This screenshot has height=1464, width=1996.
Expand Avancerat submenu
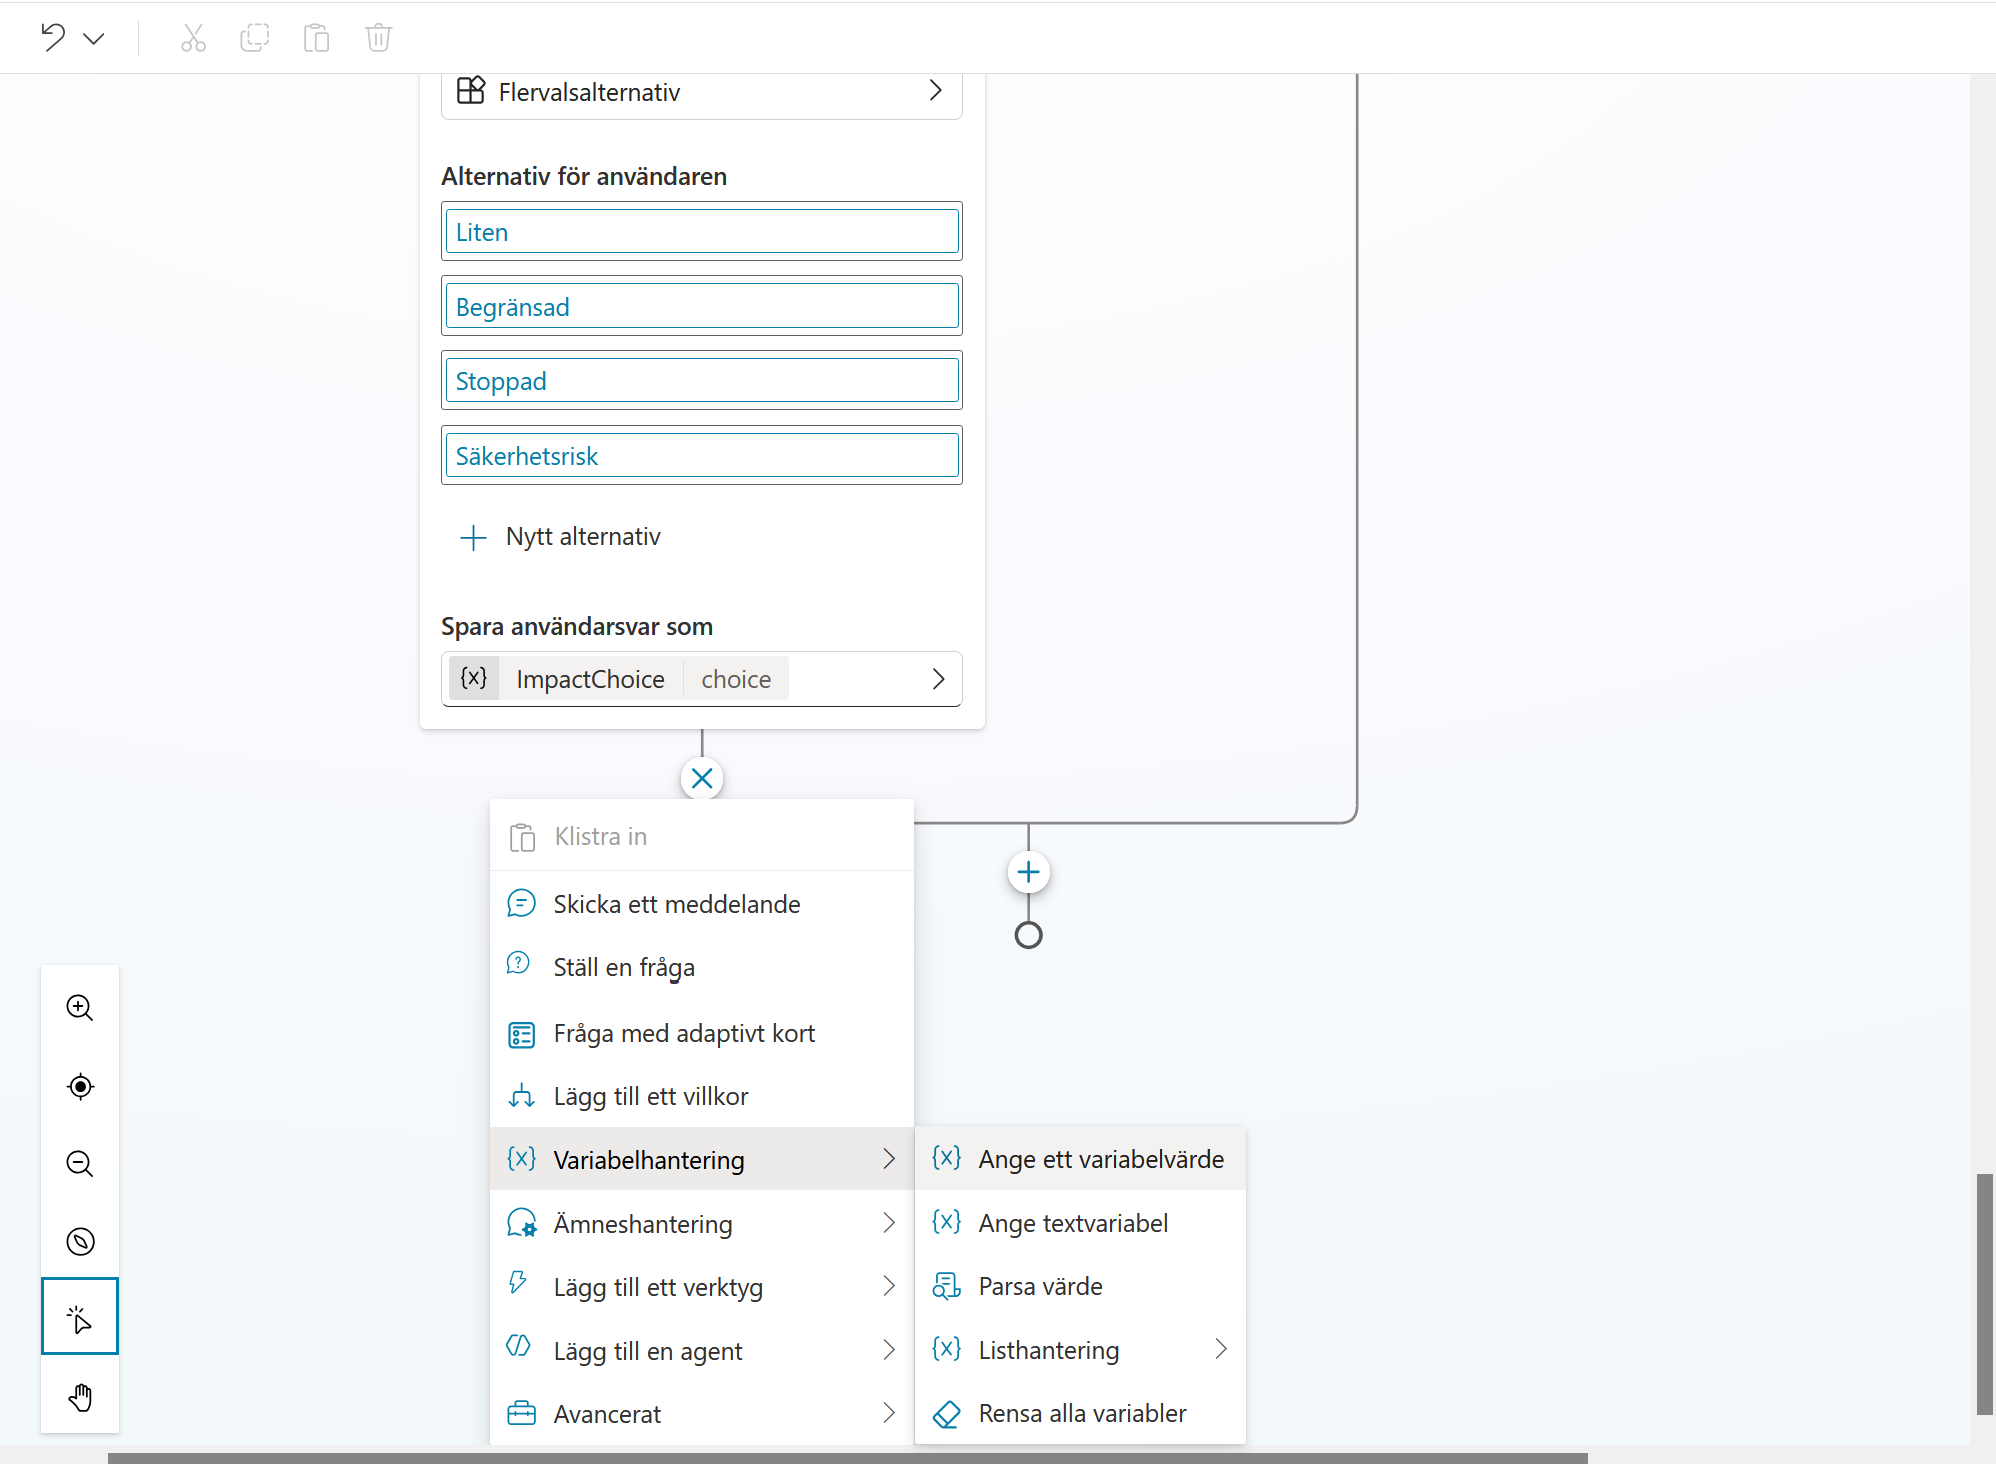point(702,1413)
